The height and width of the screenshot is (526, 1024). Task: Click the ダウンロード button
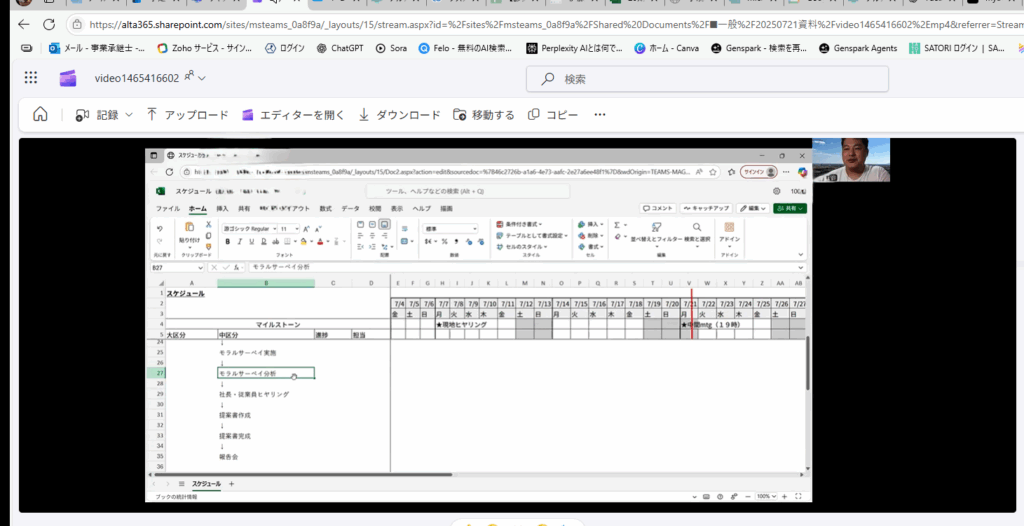point(399,115)
